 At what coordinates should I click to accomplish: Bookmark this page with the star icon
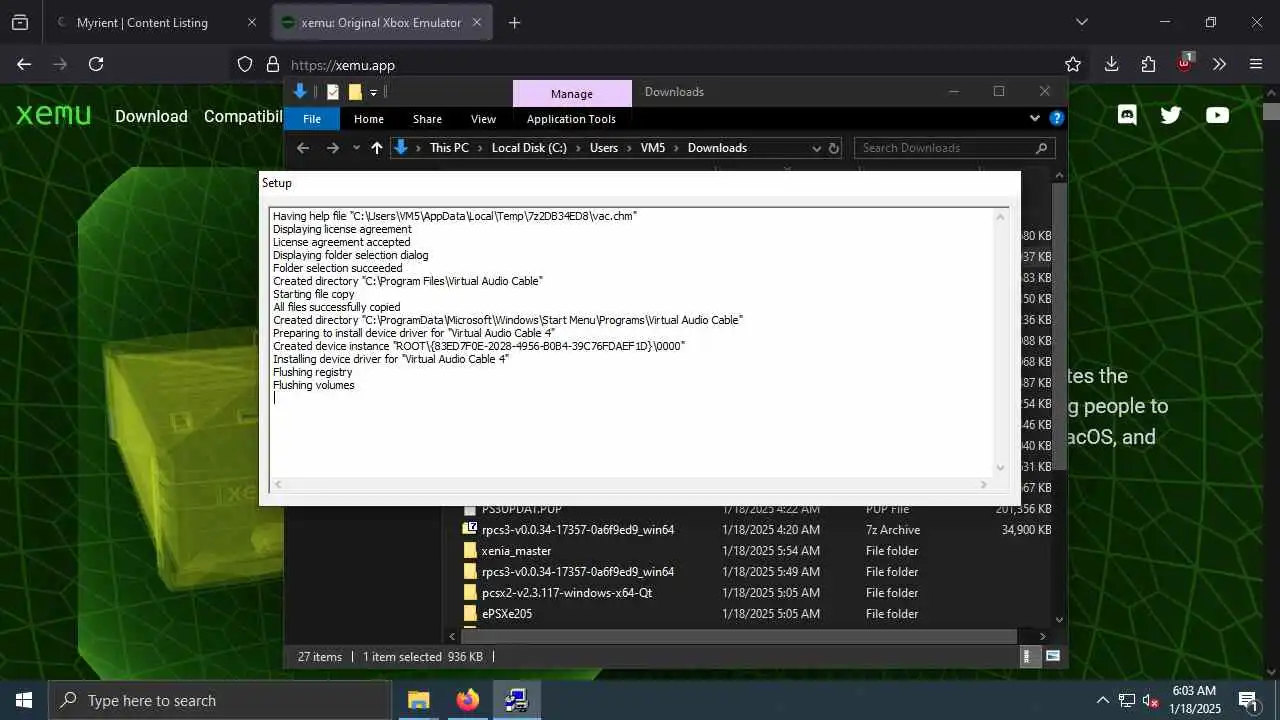point(1073,64)
